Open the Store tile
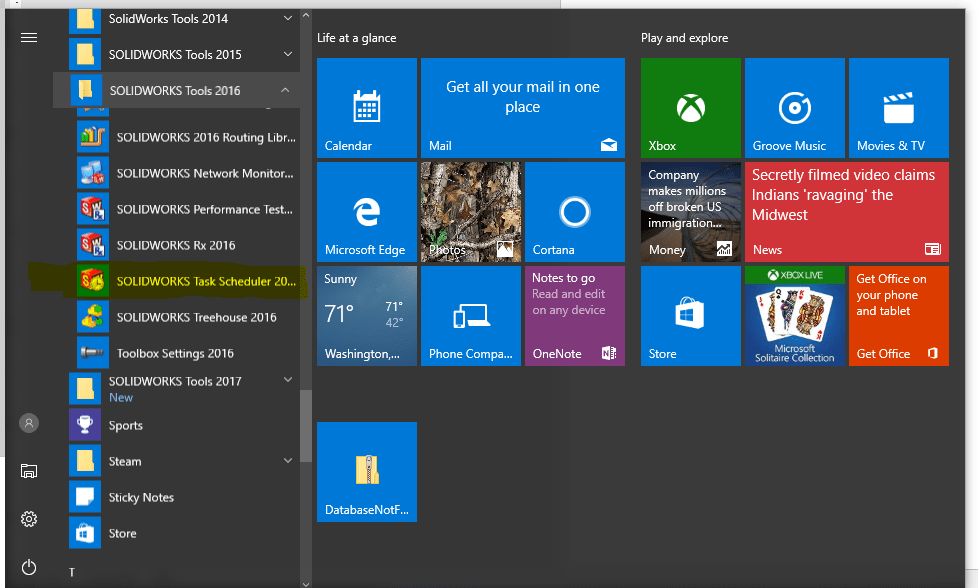Image resolution: width=978 pixels, height=588 pixels. [x=691, y=316]
